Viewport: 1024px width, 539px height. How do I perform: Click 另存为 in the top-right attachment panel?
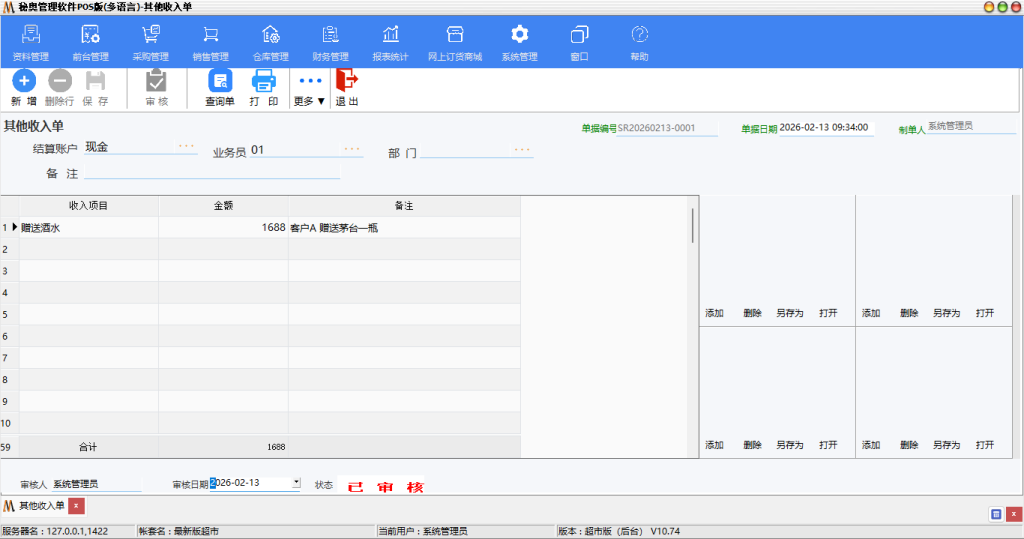coord(946,313)
